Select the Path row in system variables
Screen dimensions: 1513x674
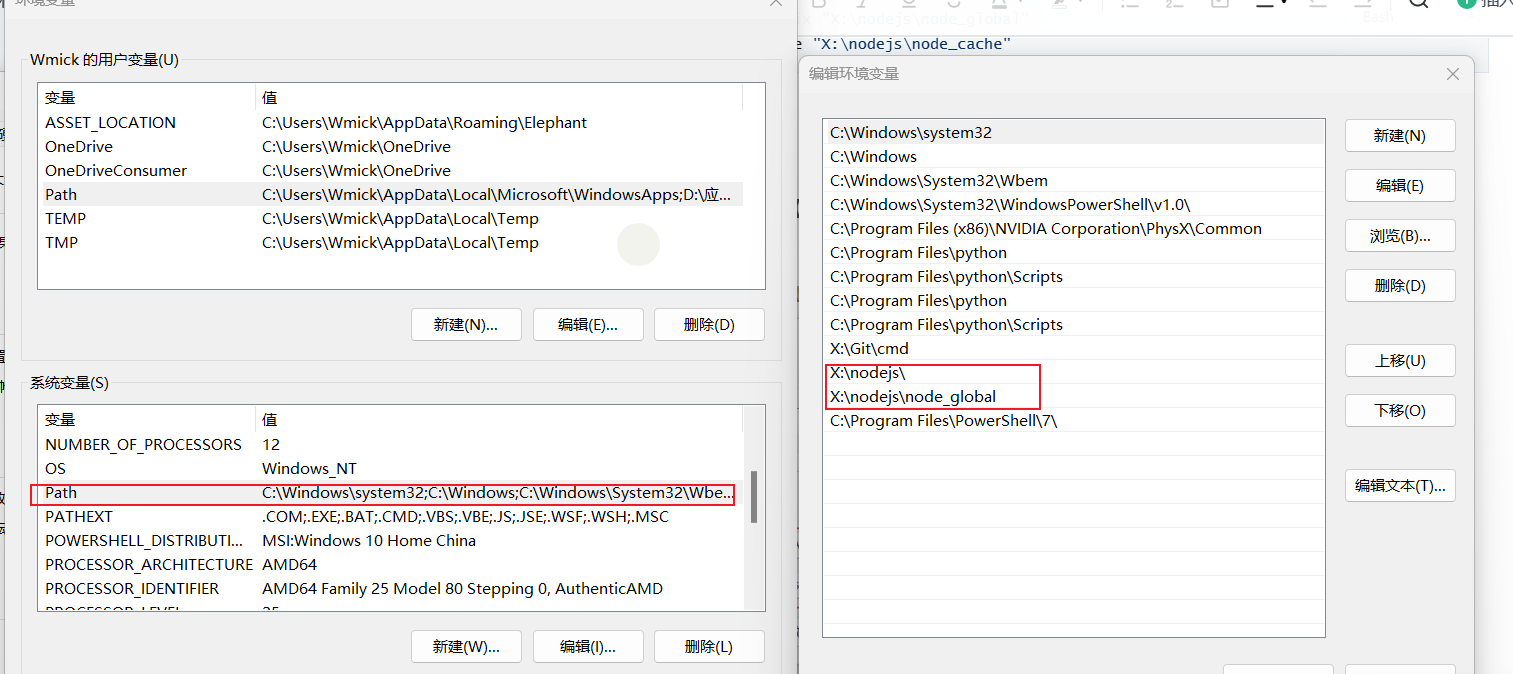pyautogui.click(x=390, y=493)
